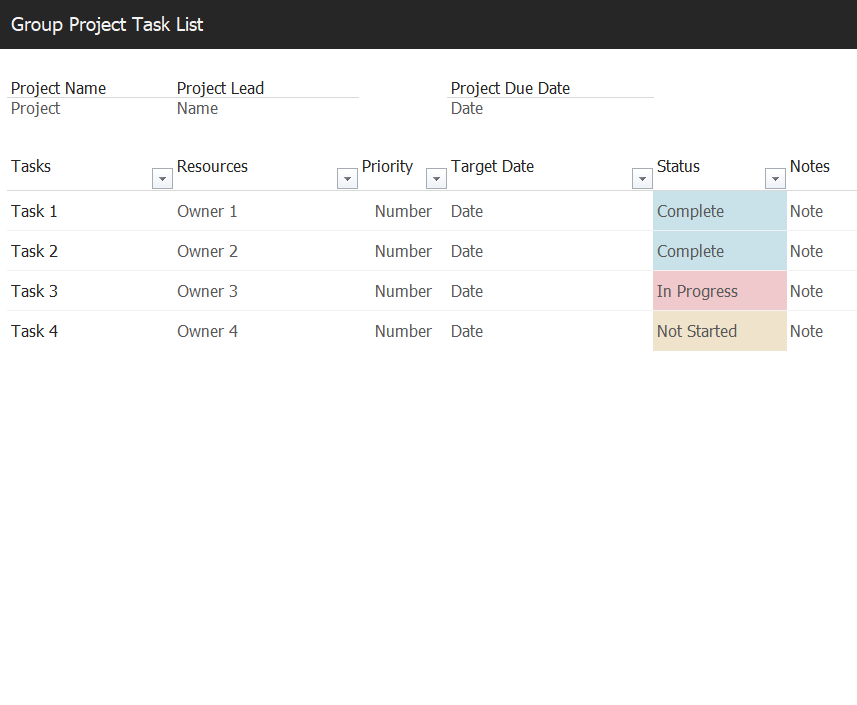Screen dimensions: 857x705
Task: Select the Complete status for Task 2
Action: tap(720, 251)
